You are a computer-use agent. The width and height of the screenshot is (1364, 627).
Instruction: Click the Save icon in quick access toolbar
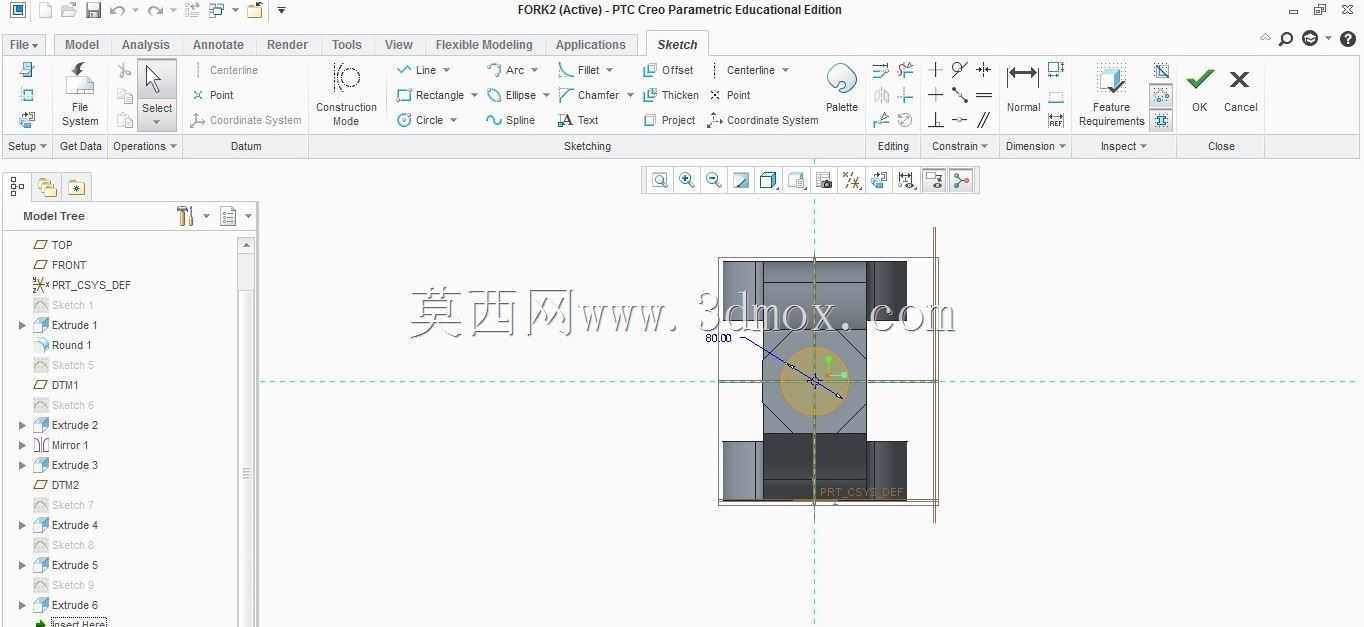(93, 10)
